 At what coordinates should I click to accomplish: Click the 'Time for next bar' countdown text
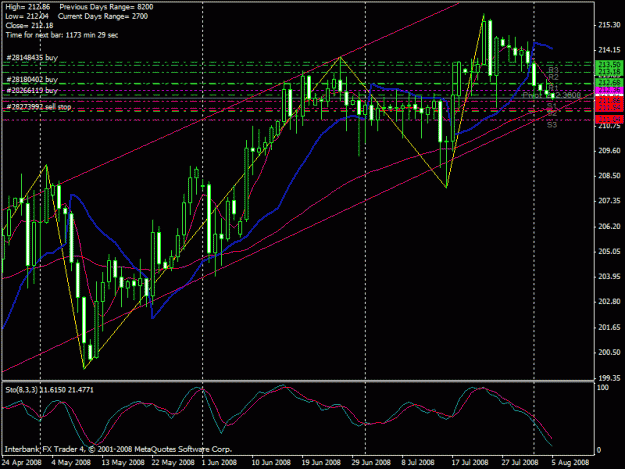point(62,35)
